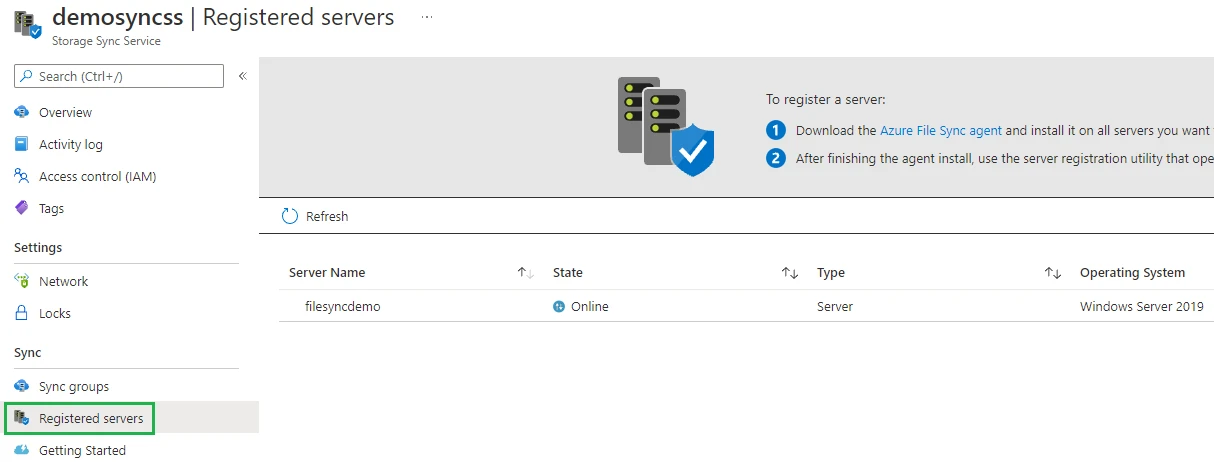
Task: Click the Storage Sync Service subtitle
Action: coord(106,41)
